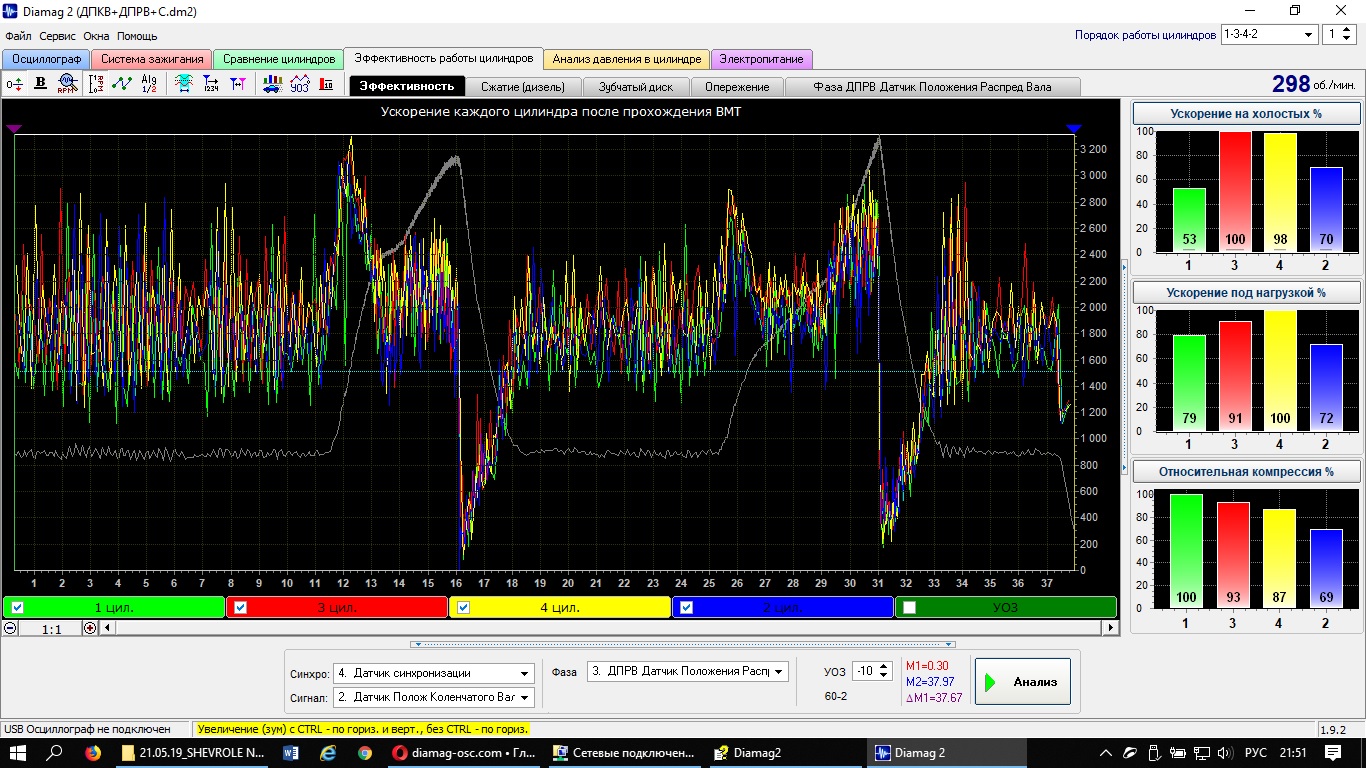Zoom out with the minus magnifier icon
This screenshot has width=1366, height=768.
pos(10,628)
